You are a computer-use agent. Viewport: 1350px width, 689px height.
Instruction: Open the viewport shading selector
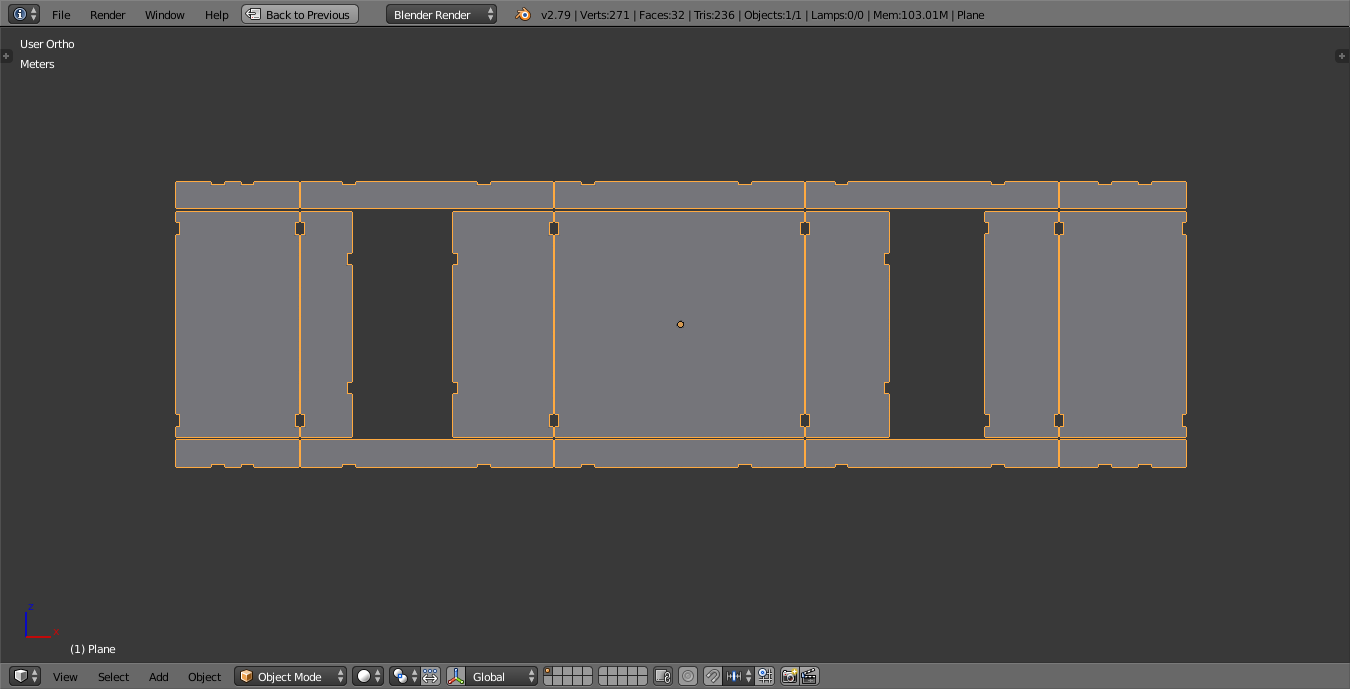(368, 677)
